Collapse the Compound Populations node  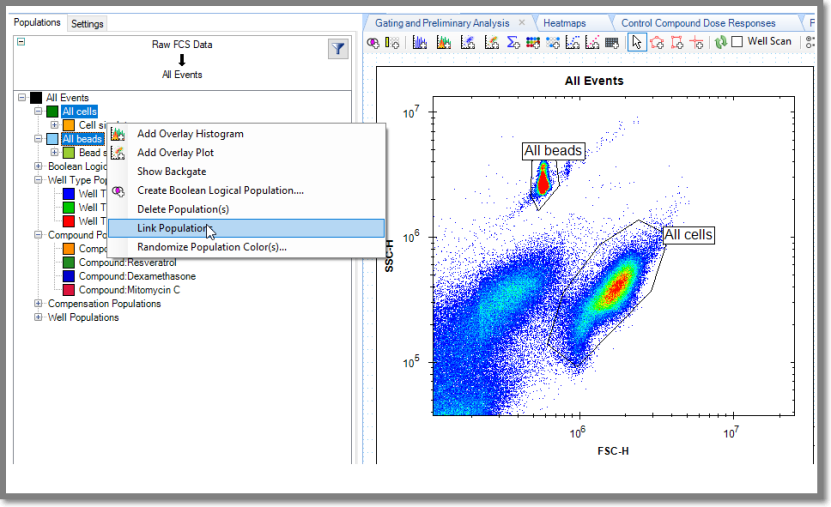pyautogui.click(x=38, y=235)
